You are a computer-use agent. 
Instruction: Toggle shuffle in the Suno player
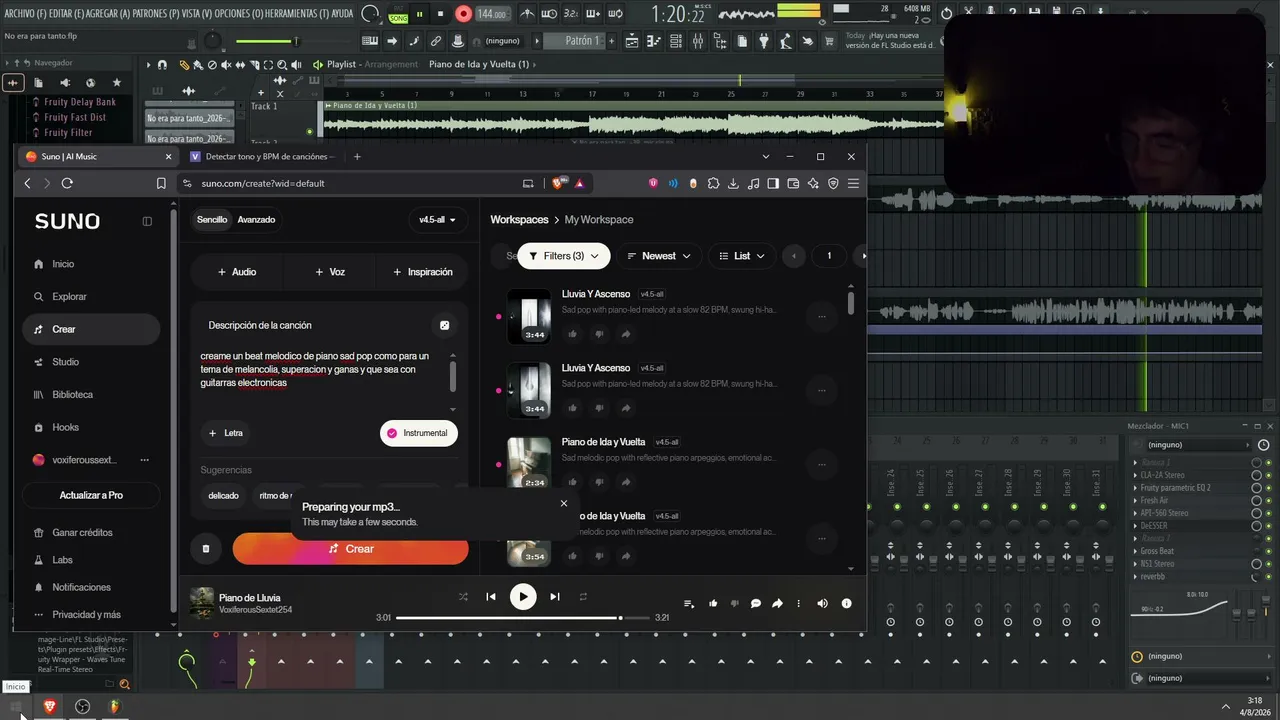[463, 597]
